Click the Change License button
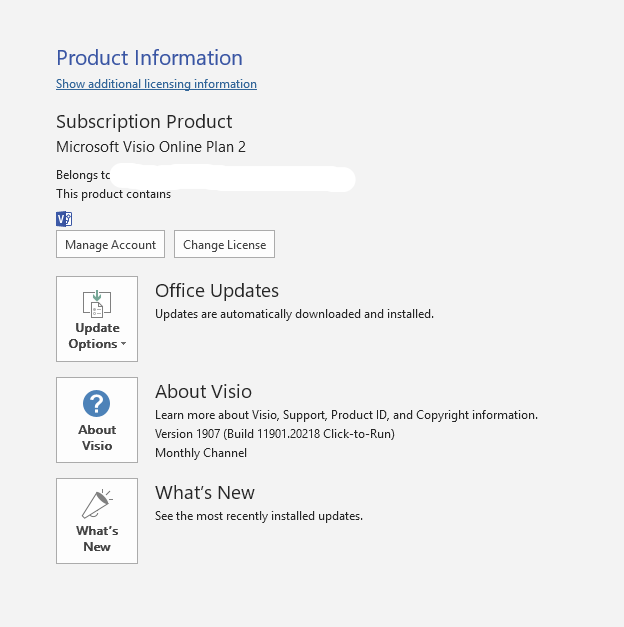The image size is (624, 627). (x=224, y=244)
